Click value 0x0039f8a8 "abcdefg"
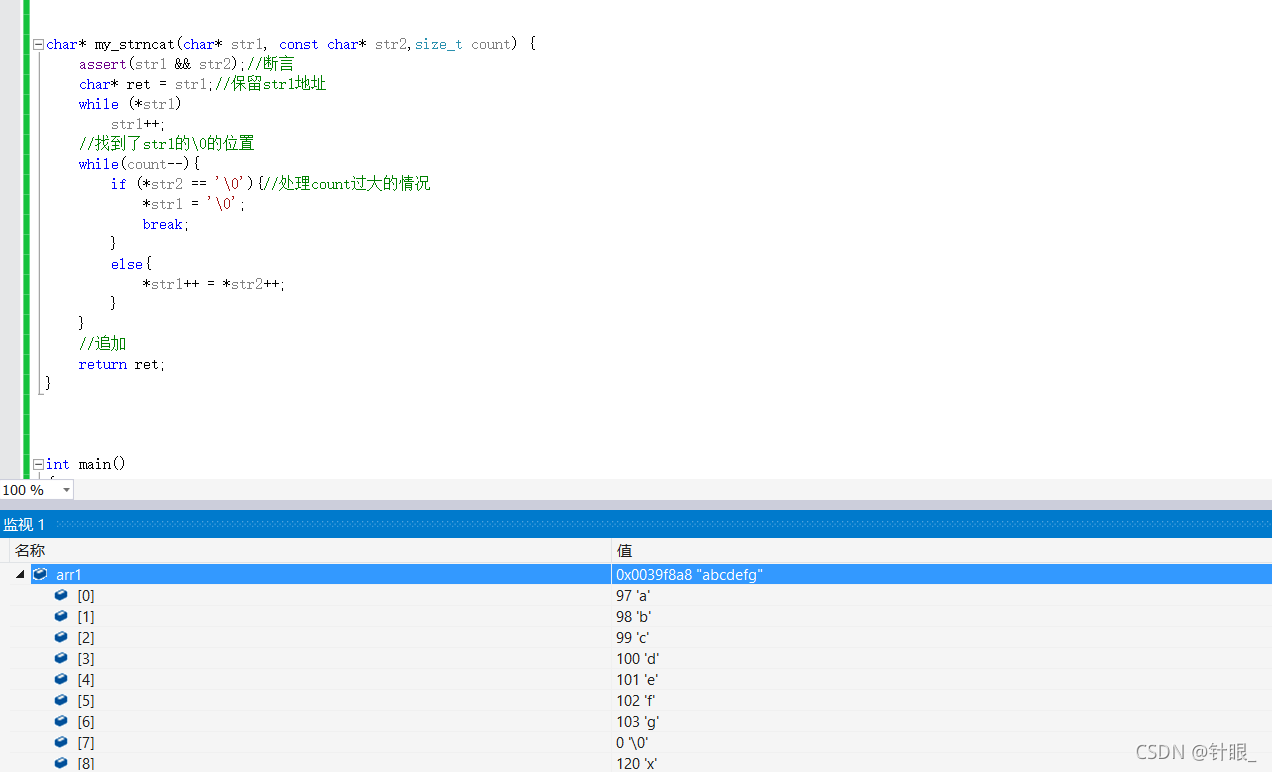The width and height of the screenshot is (1272, 772). click(690, 574)
